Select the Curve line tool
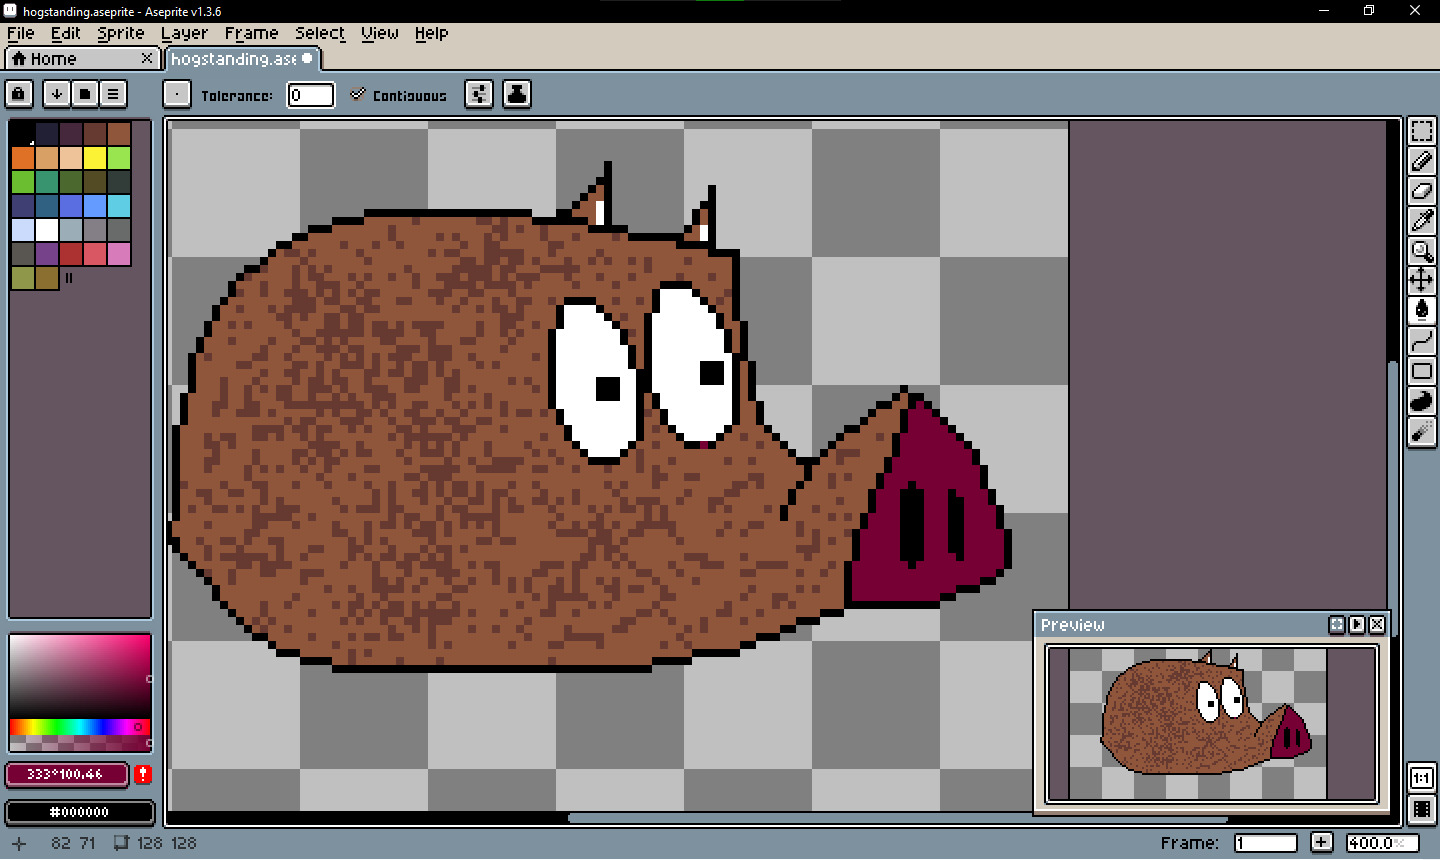 tap(1421, 342)
